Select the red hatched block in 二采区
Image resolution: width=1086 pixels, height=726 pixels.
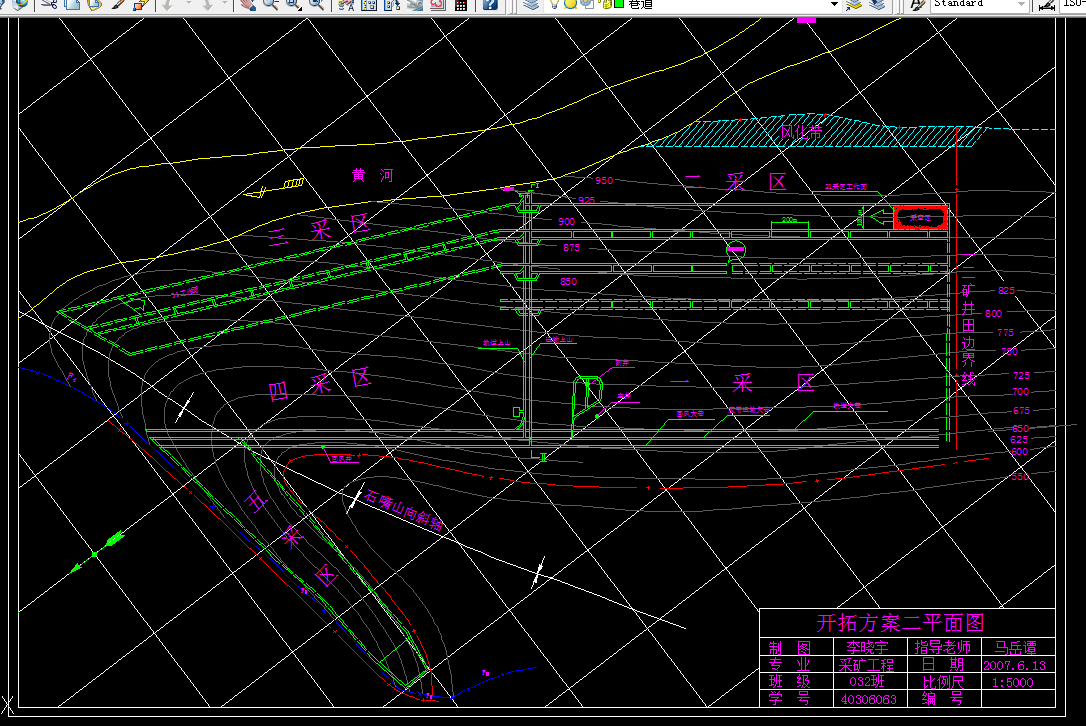920,218
